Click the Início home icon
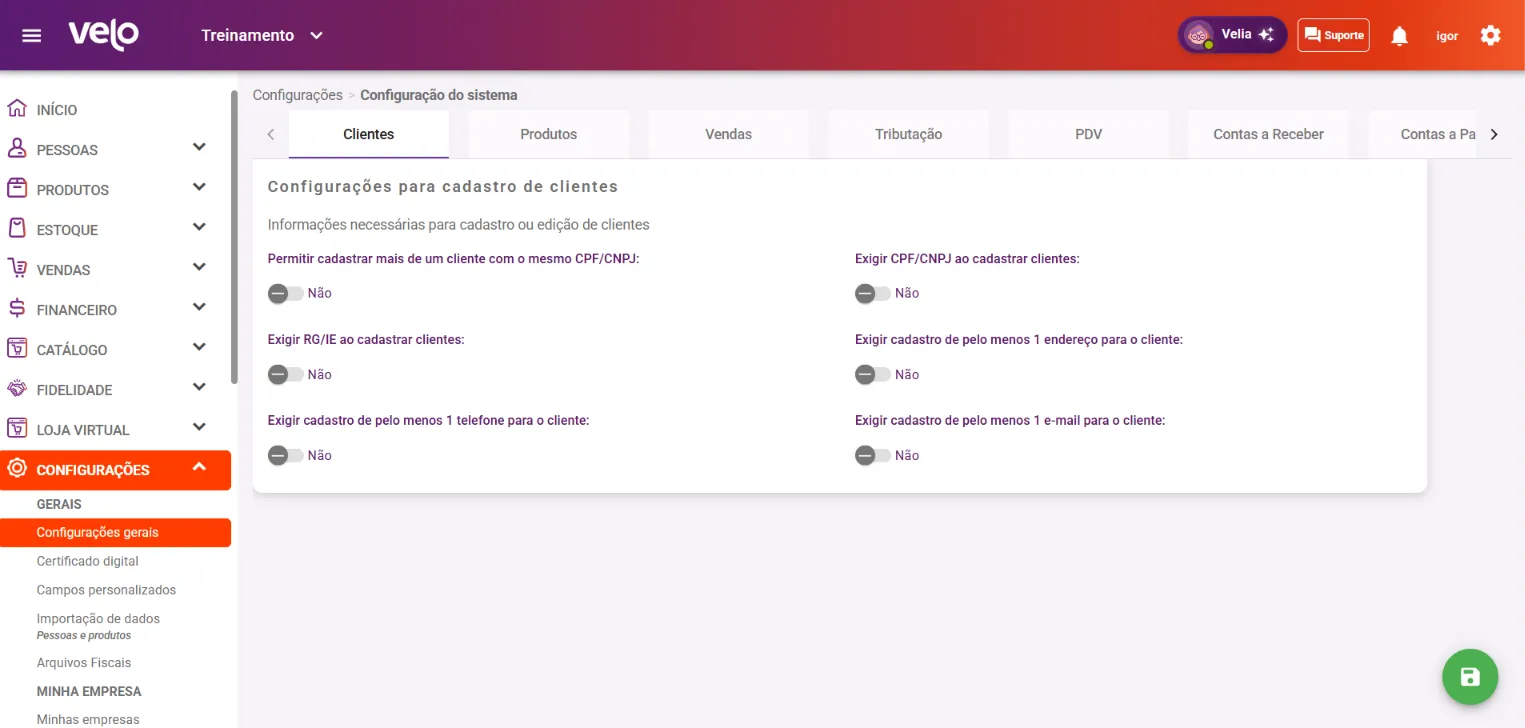The image size is (1525, 728). click(16, 109)
